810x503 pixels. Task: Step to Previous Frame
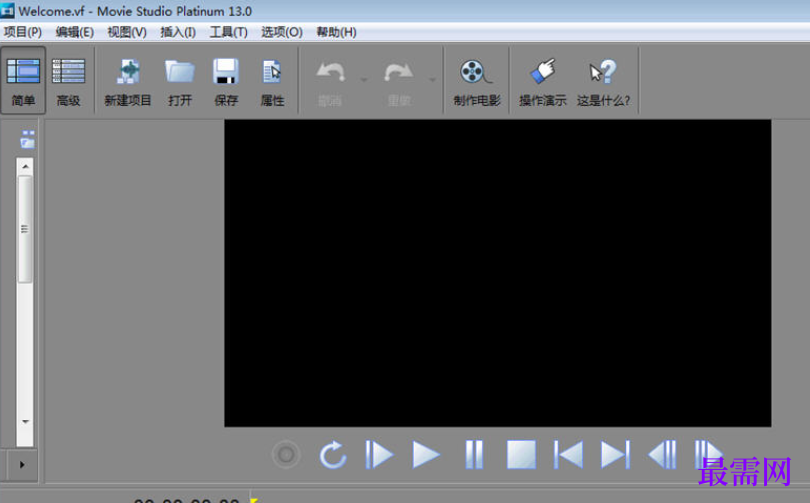[662, 455]
